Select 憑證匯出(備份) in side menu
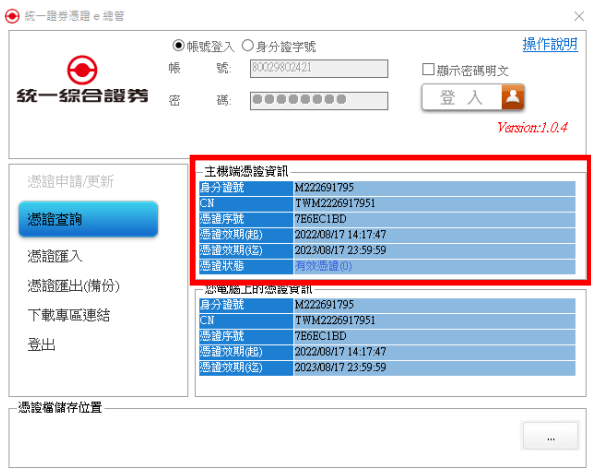The width and height of the screenshot is (591, 470). click(73, 286)
